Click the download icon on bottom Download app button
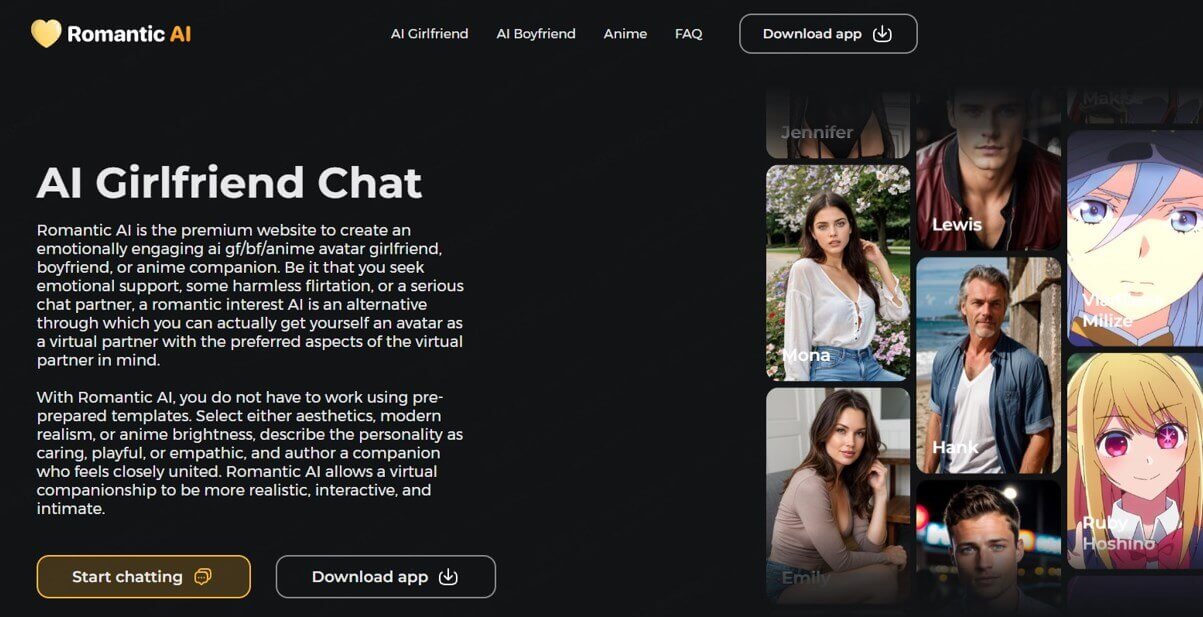 (449, 577)
